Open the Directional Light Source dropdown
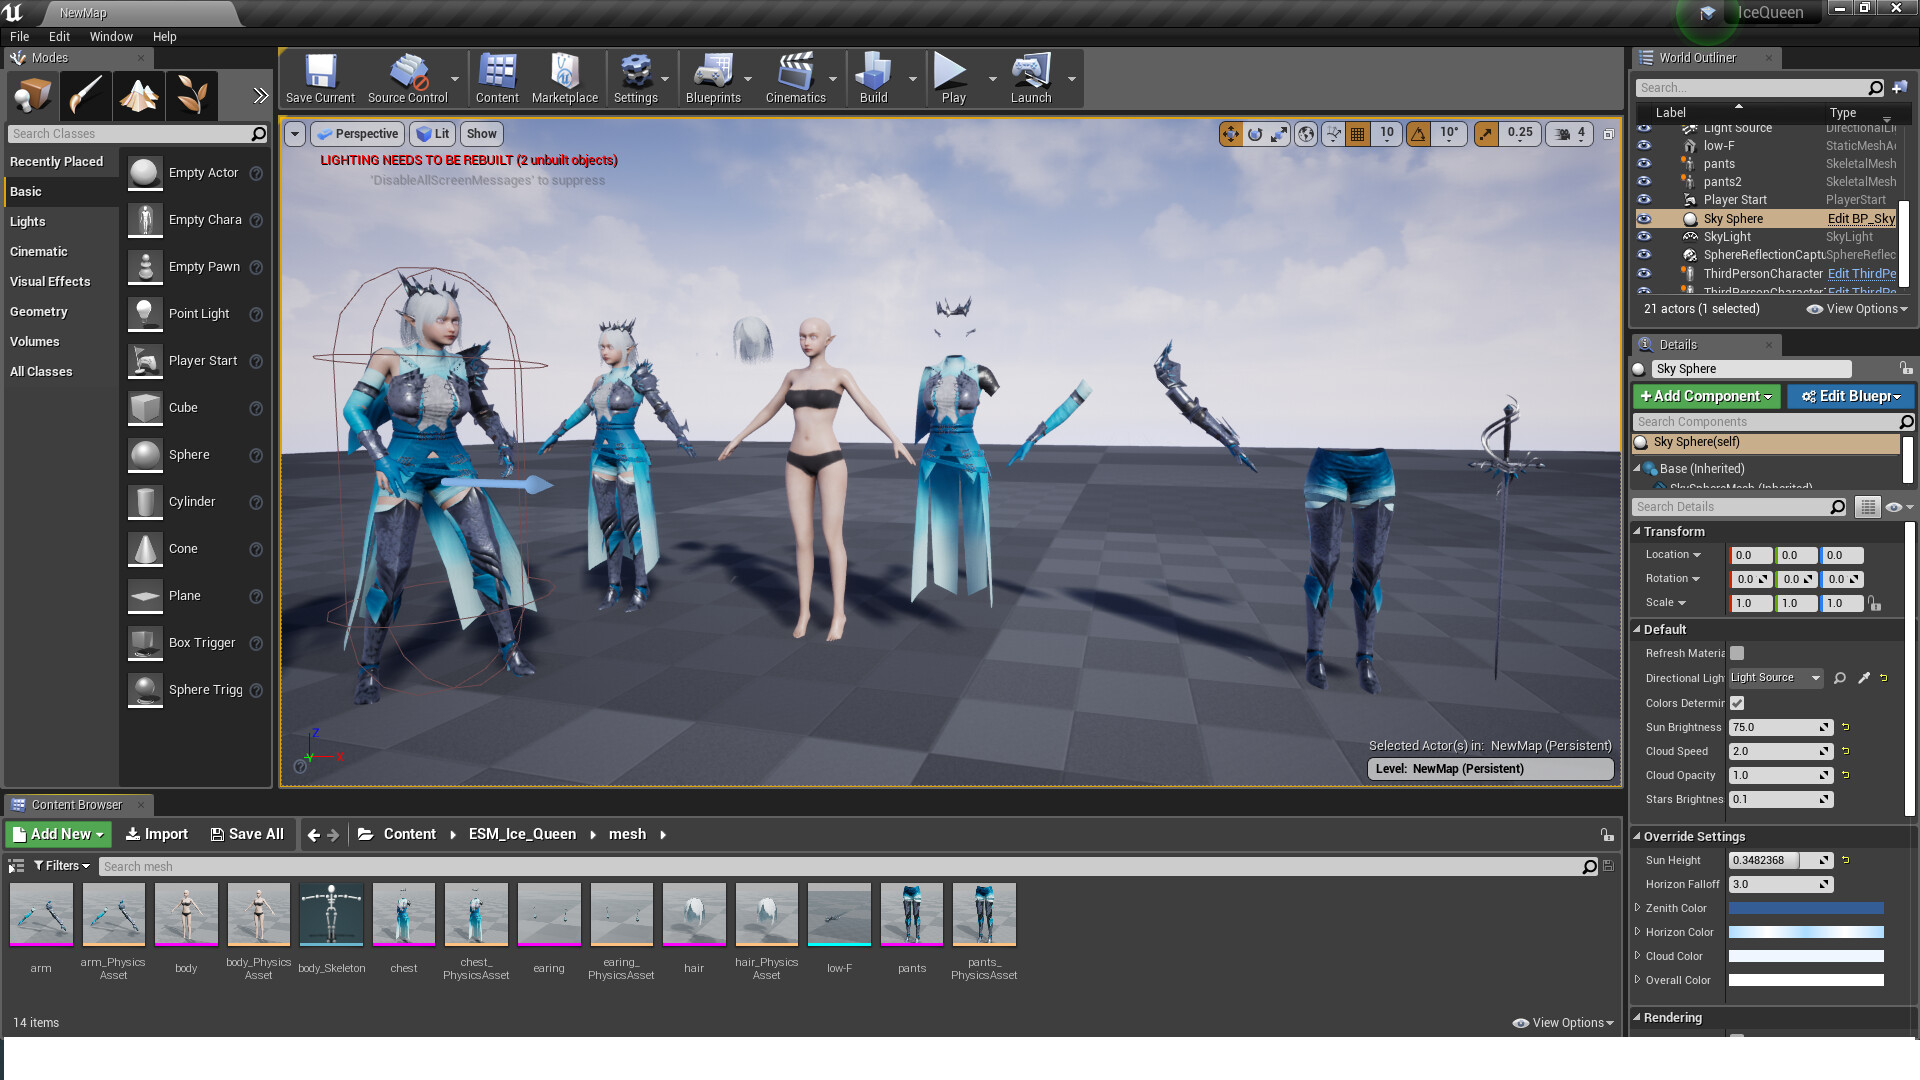 pos(1775,678)
